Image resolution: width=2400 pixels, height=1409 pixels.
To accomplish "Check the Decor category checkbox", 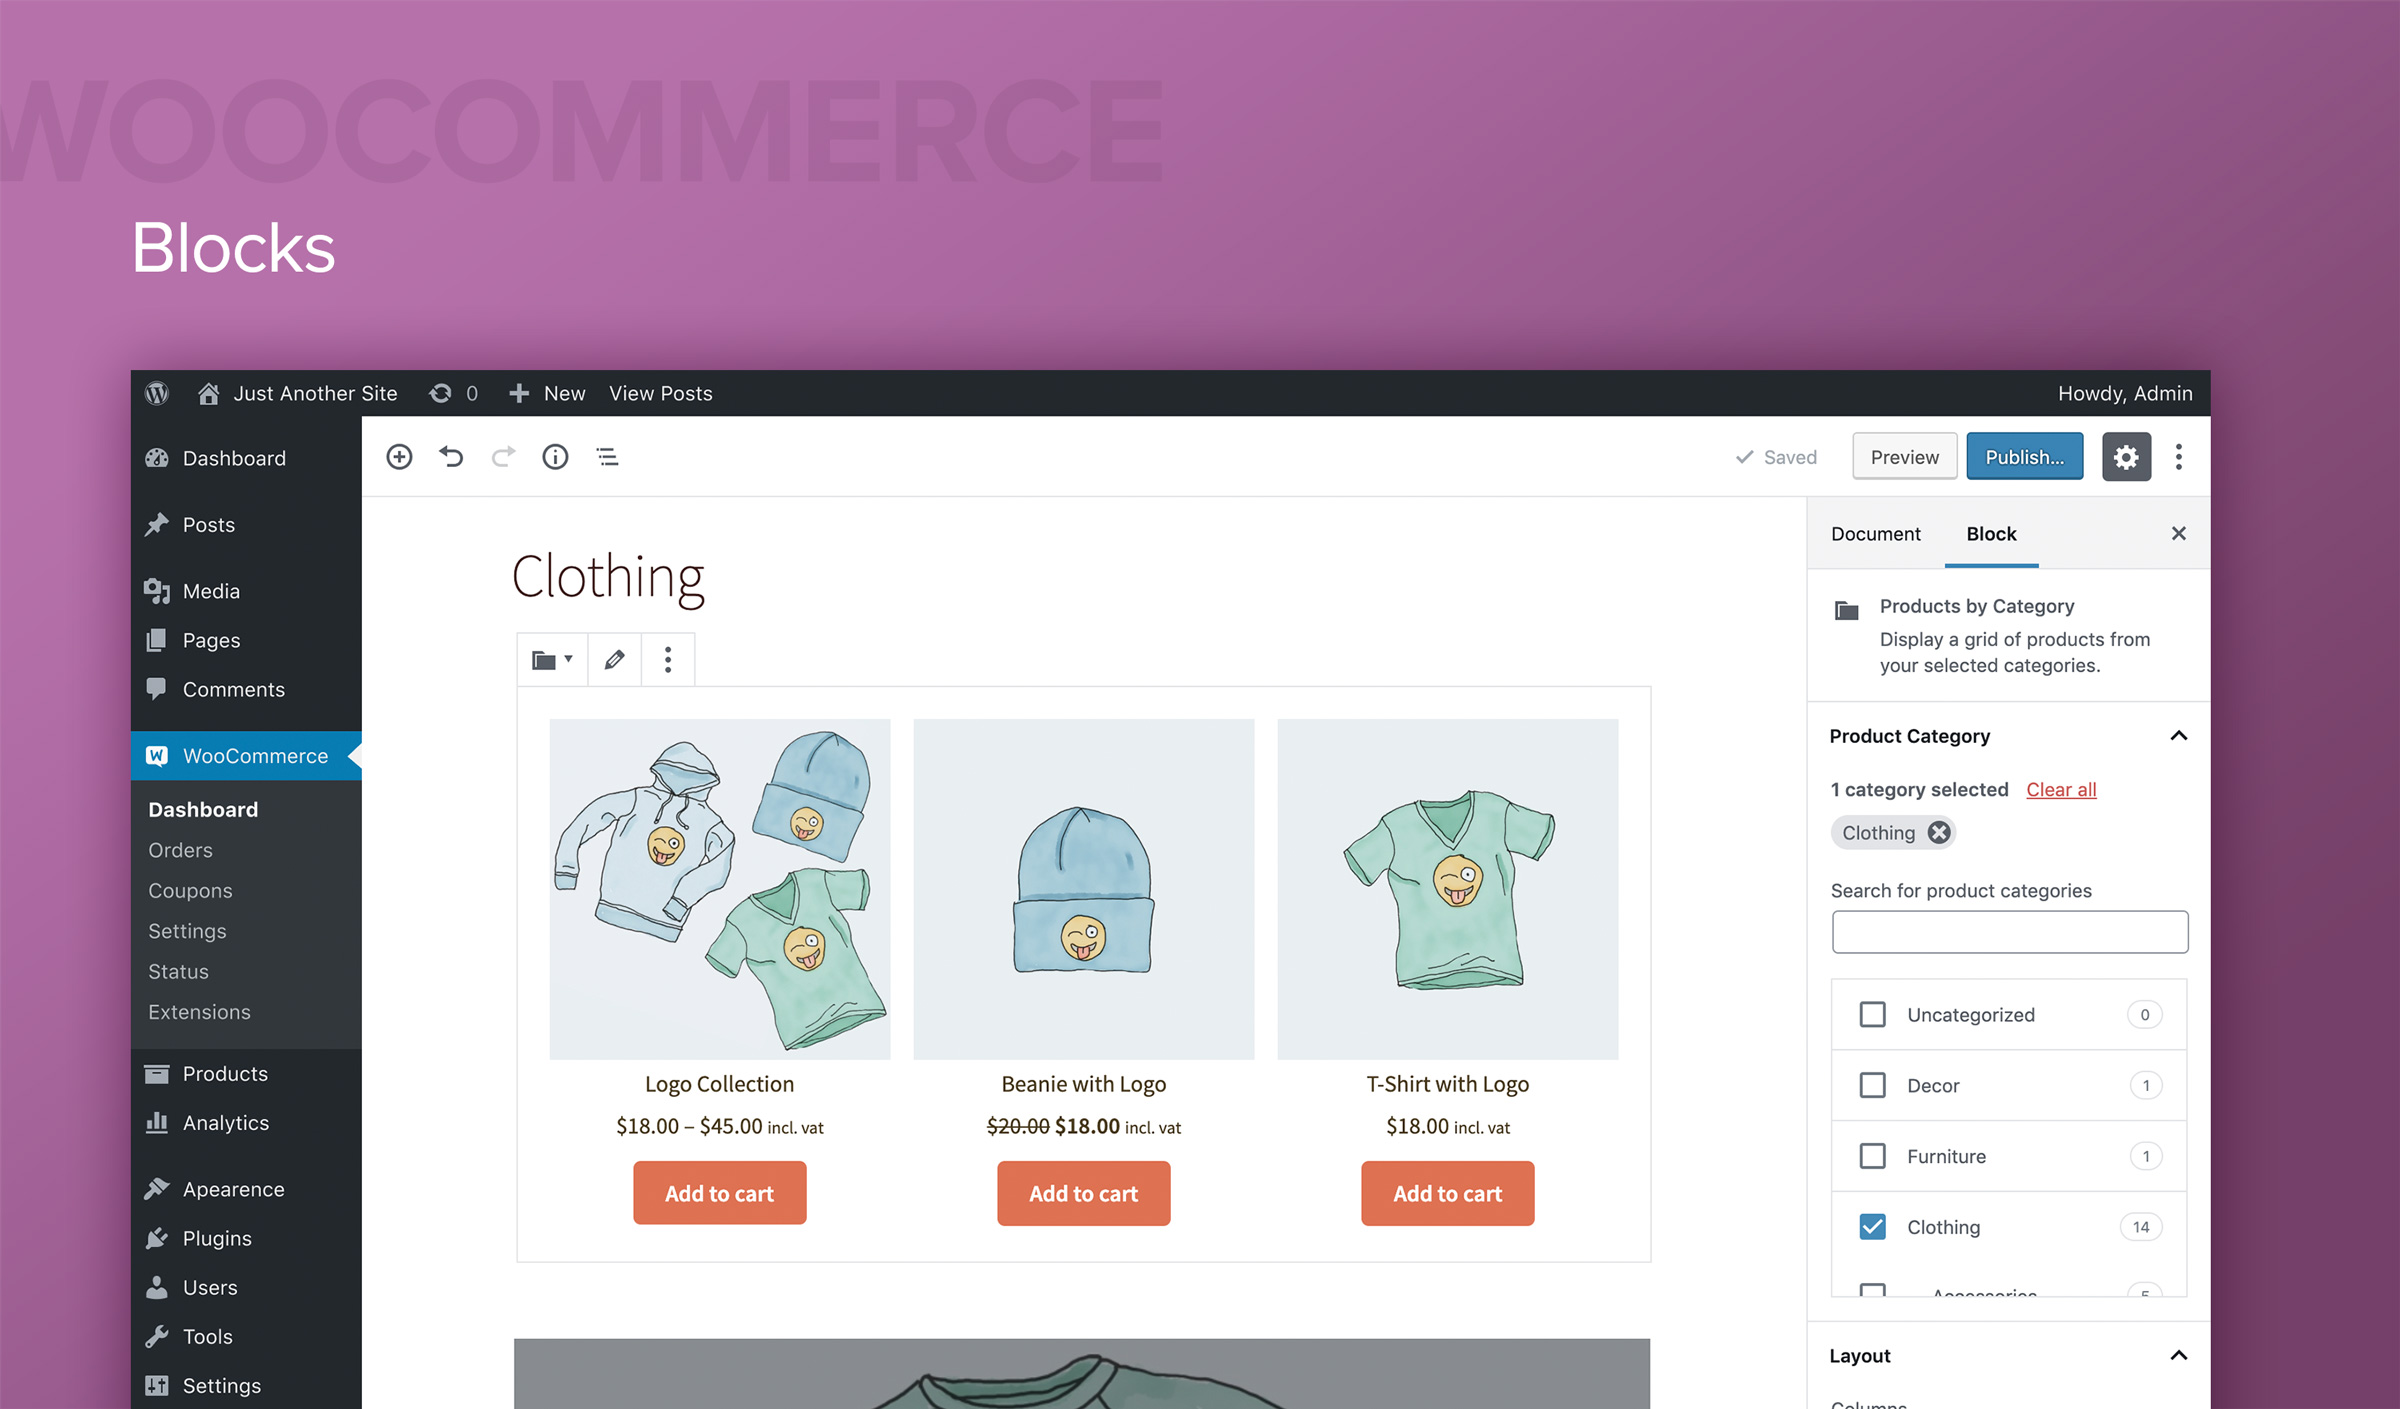I will coord(1872,1084).
